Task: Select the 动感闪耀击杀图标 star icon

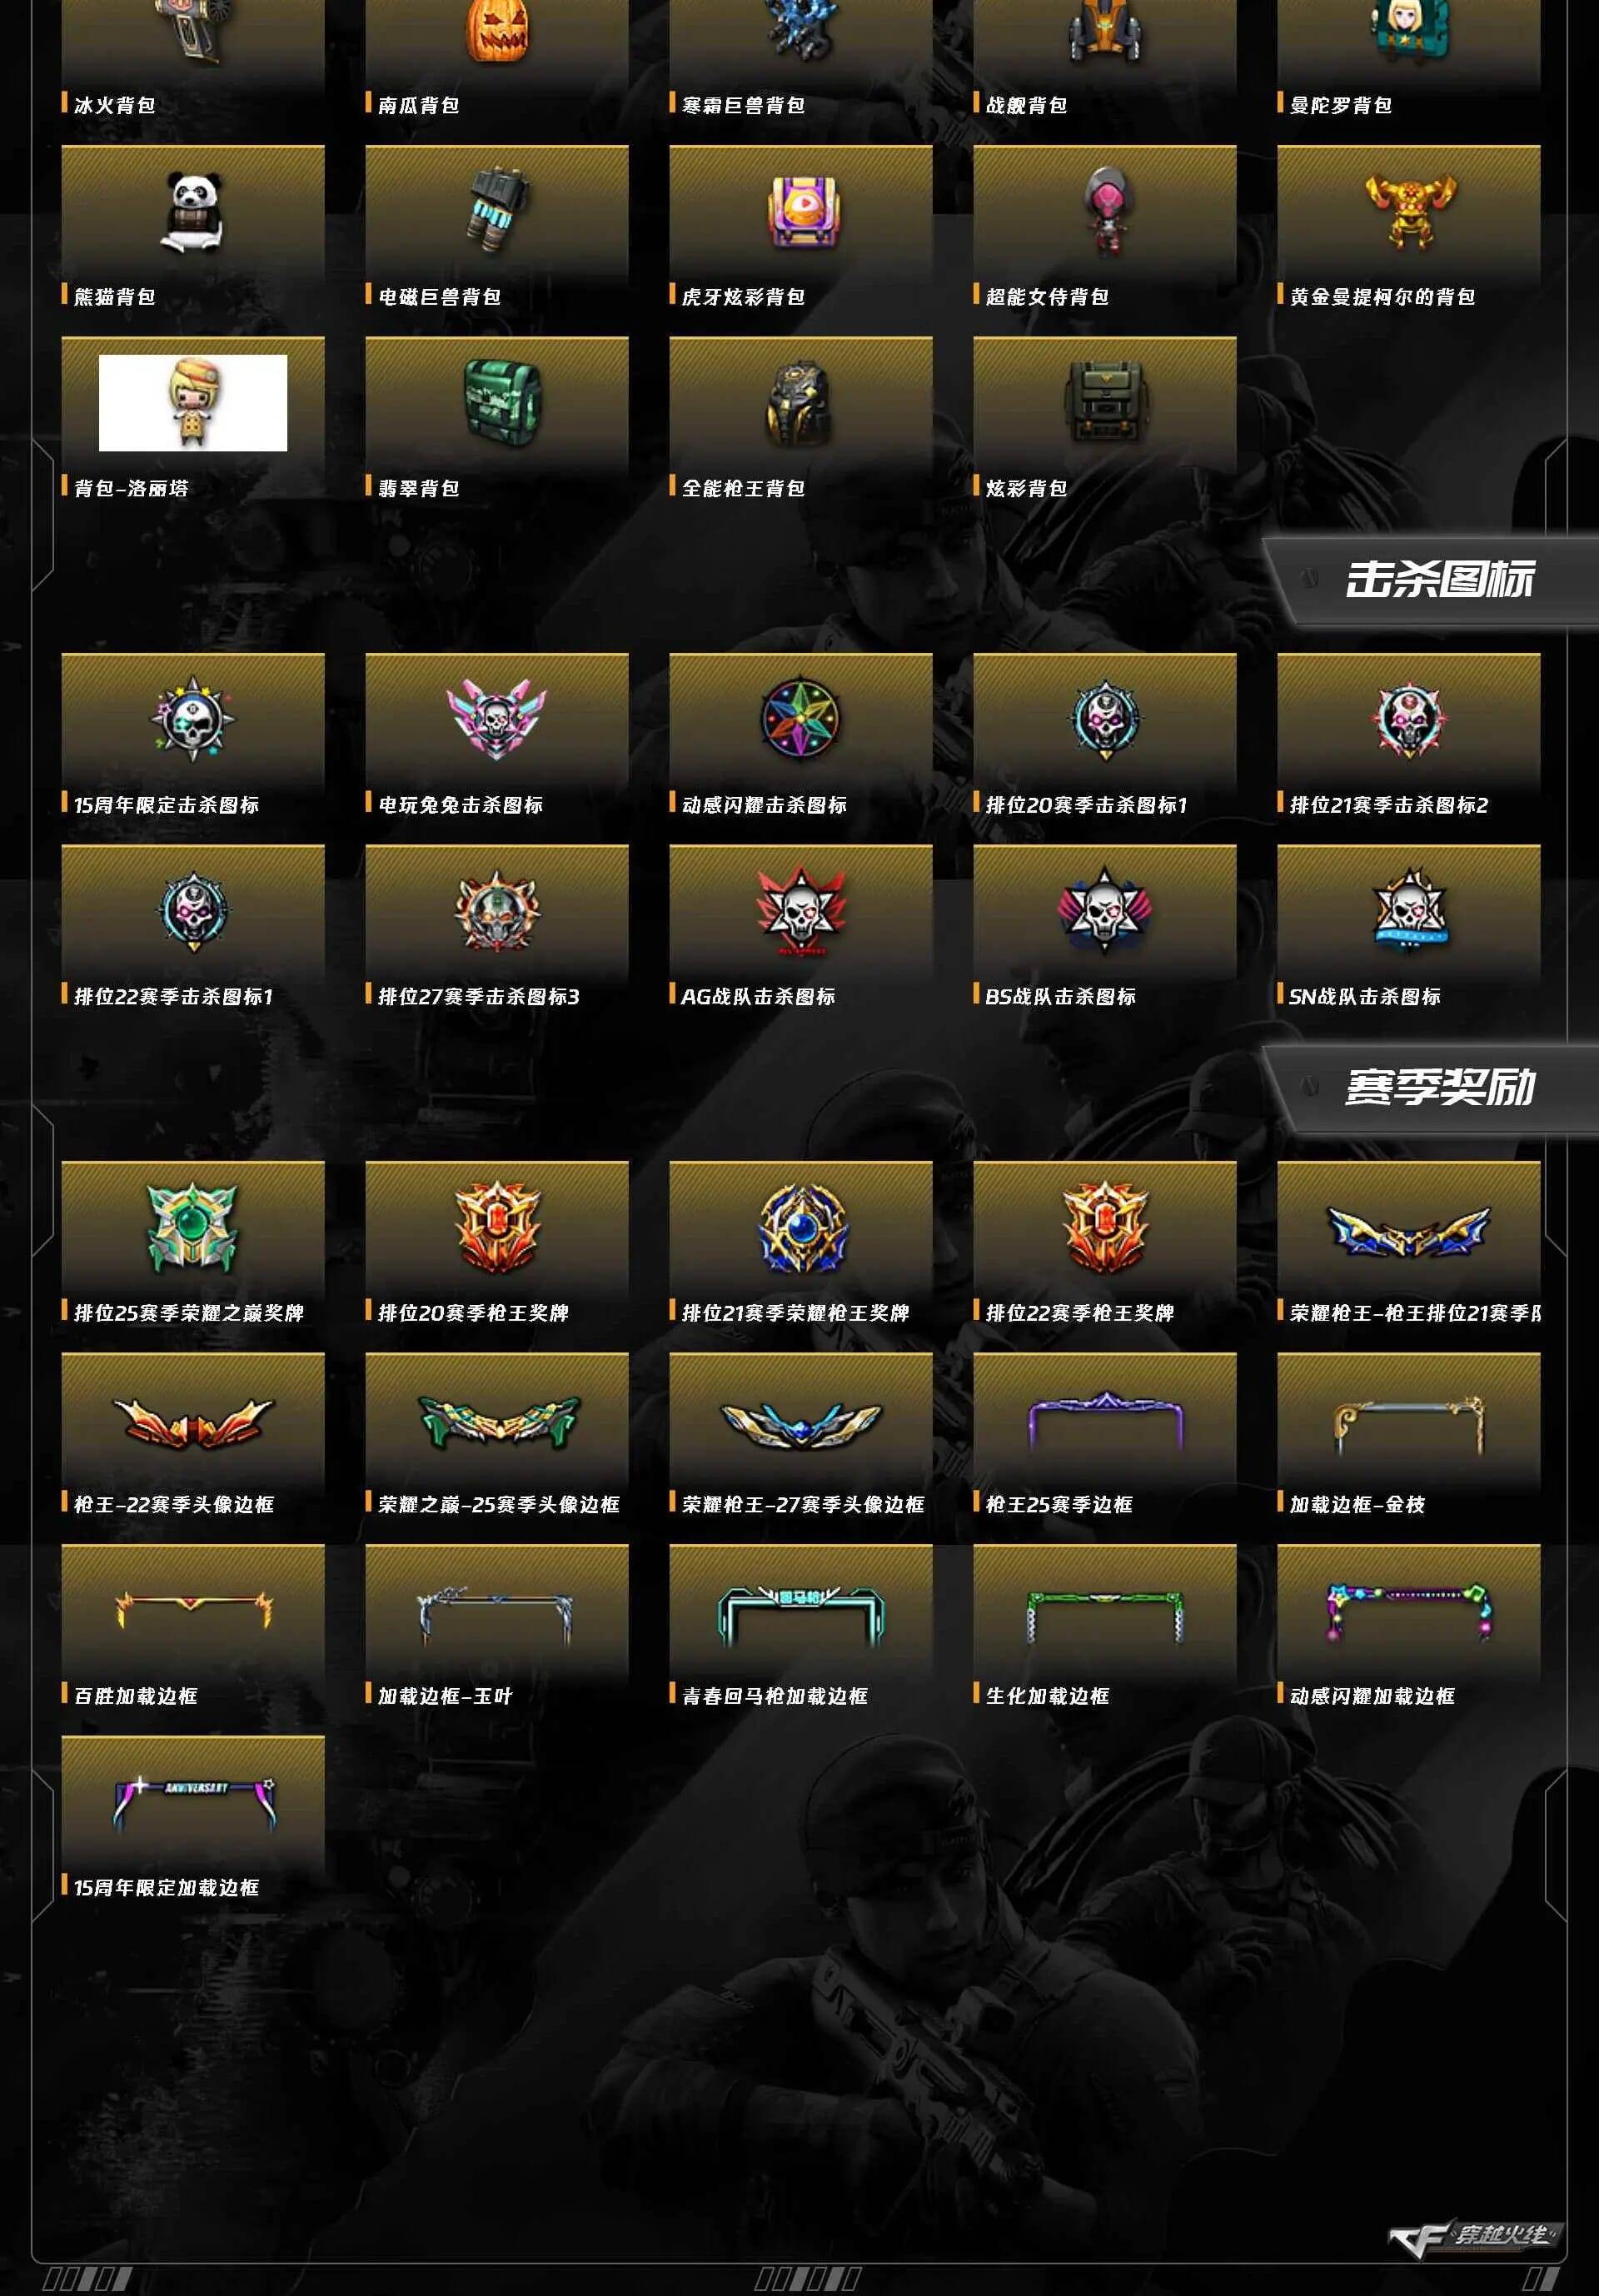Action: coord(801,718)
